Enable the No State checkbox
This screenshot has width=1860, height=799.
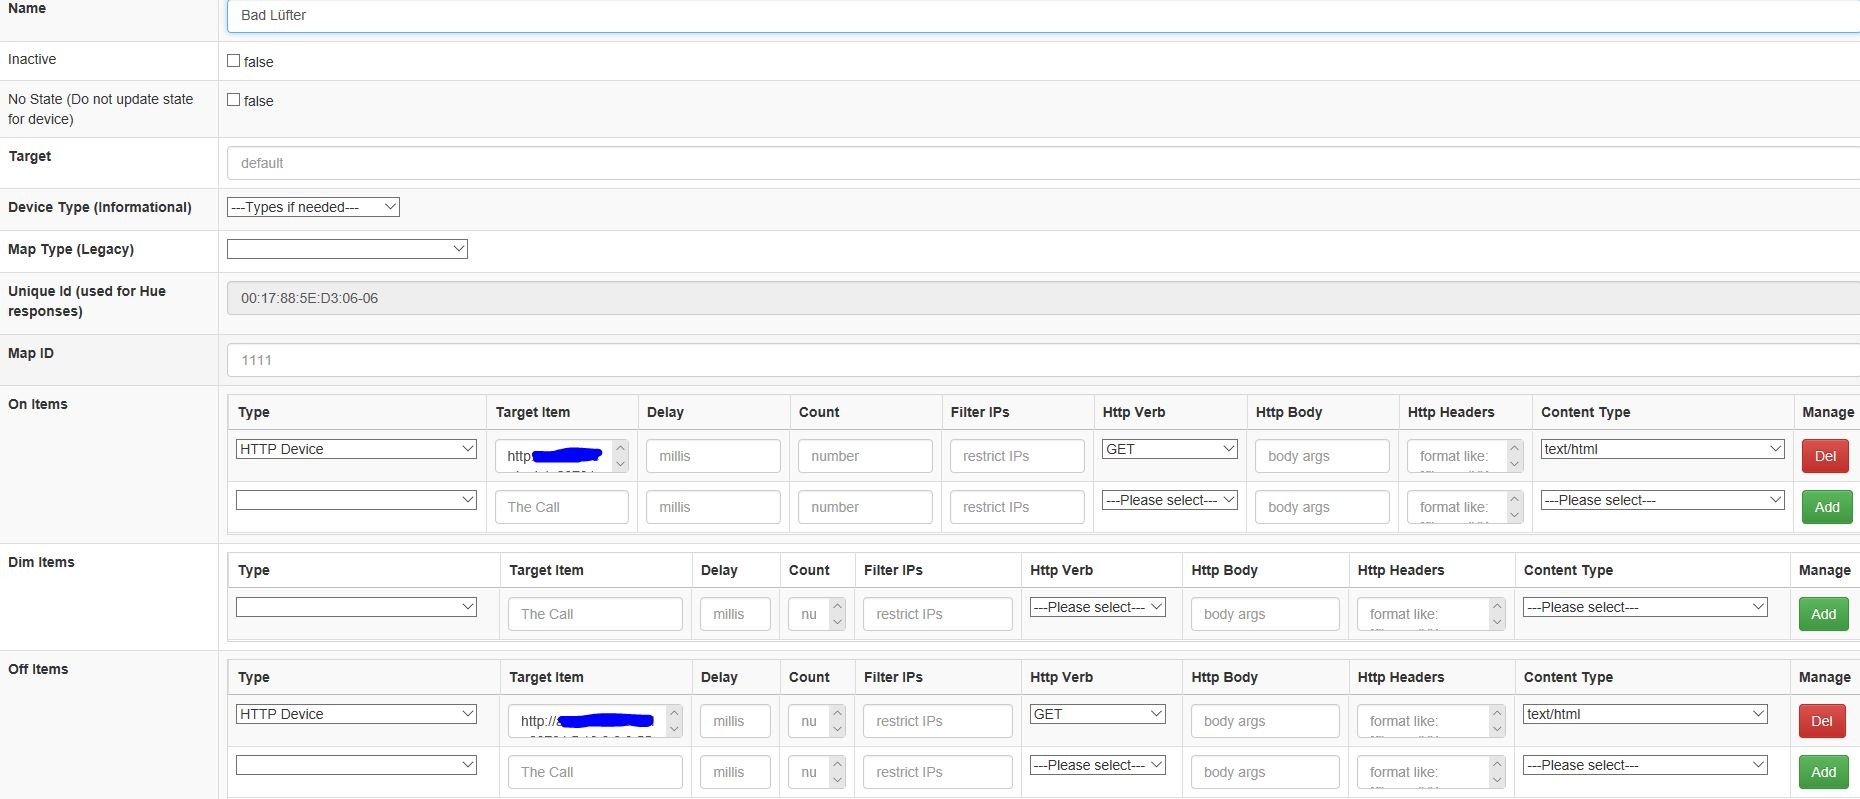pos(234,100)
